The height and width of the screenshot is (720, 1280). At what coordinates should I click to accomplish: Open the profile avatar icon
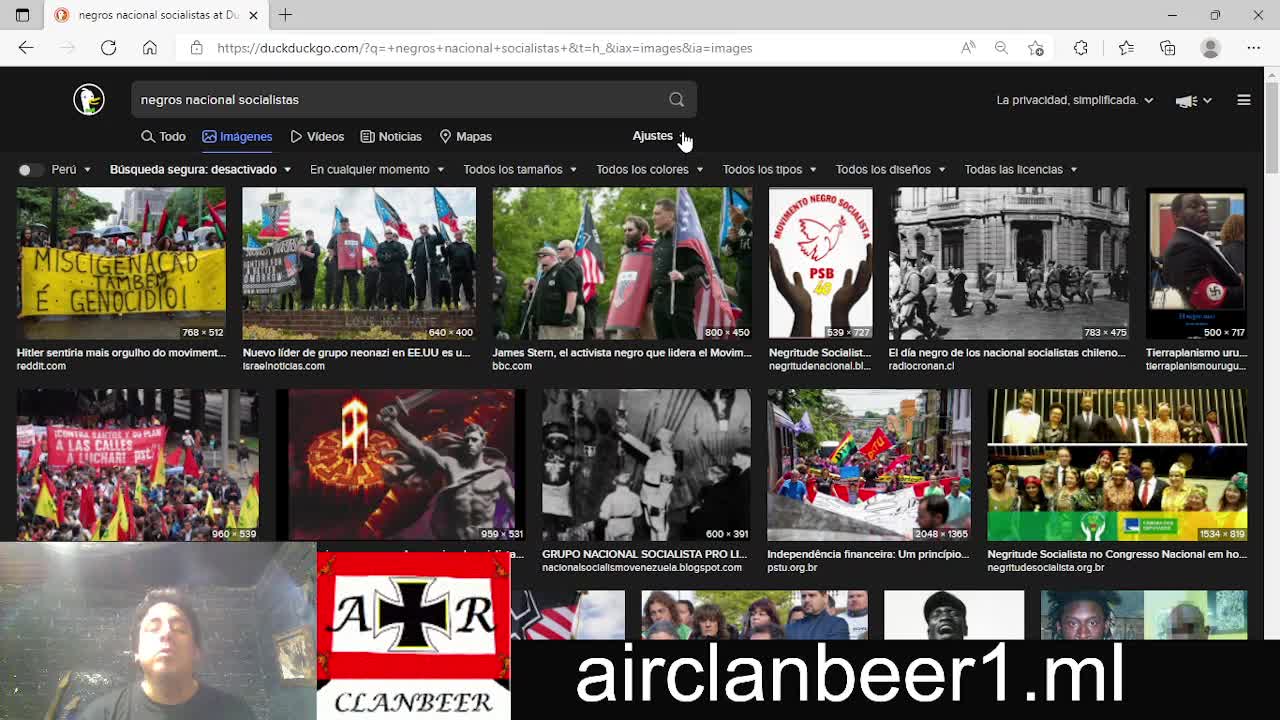(x=1211, y=48)
